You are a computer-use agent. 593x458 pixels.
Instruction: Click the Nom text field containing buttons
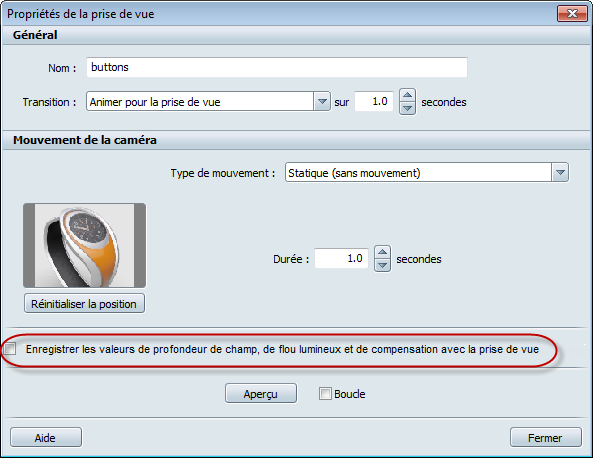click(x=277, y=67)
